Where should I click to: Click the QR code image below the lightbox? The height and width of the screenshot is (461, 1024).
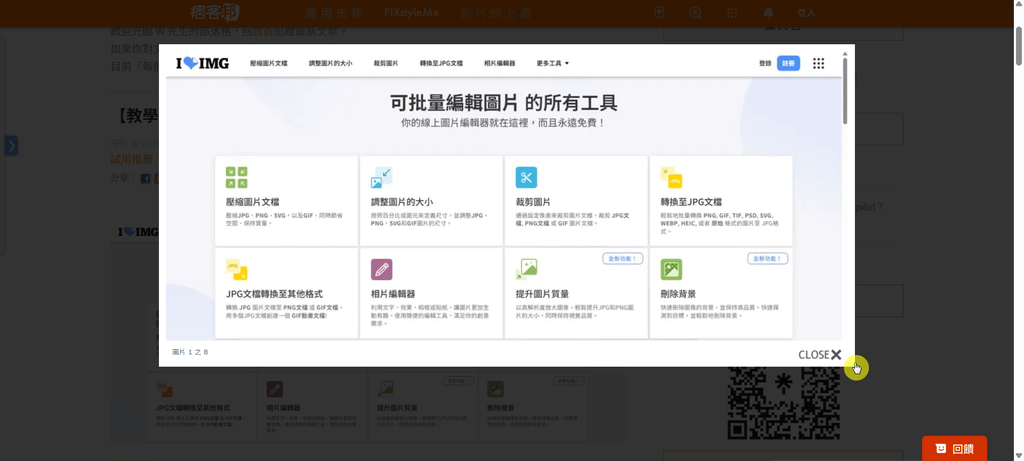click(784, 404)
